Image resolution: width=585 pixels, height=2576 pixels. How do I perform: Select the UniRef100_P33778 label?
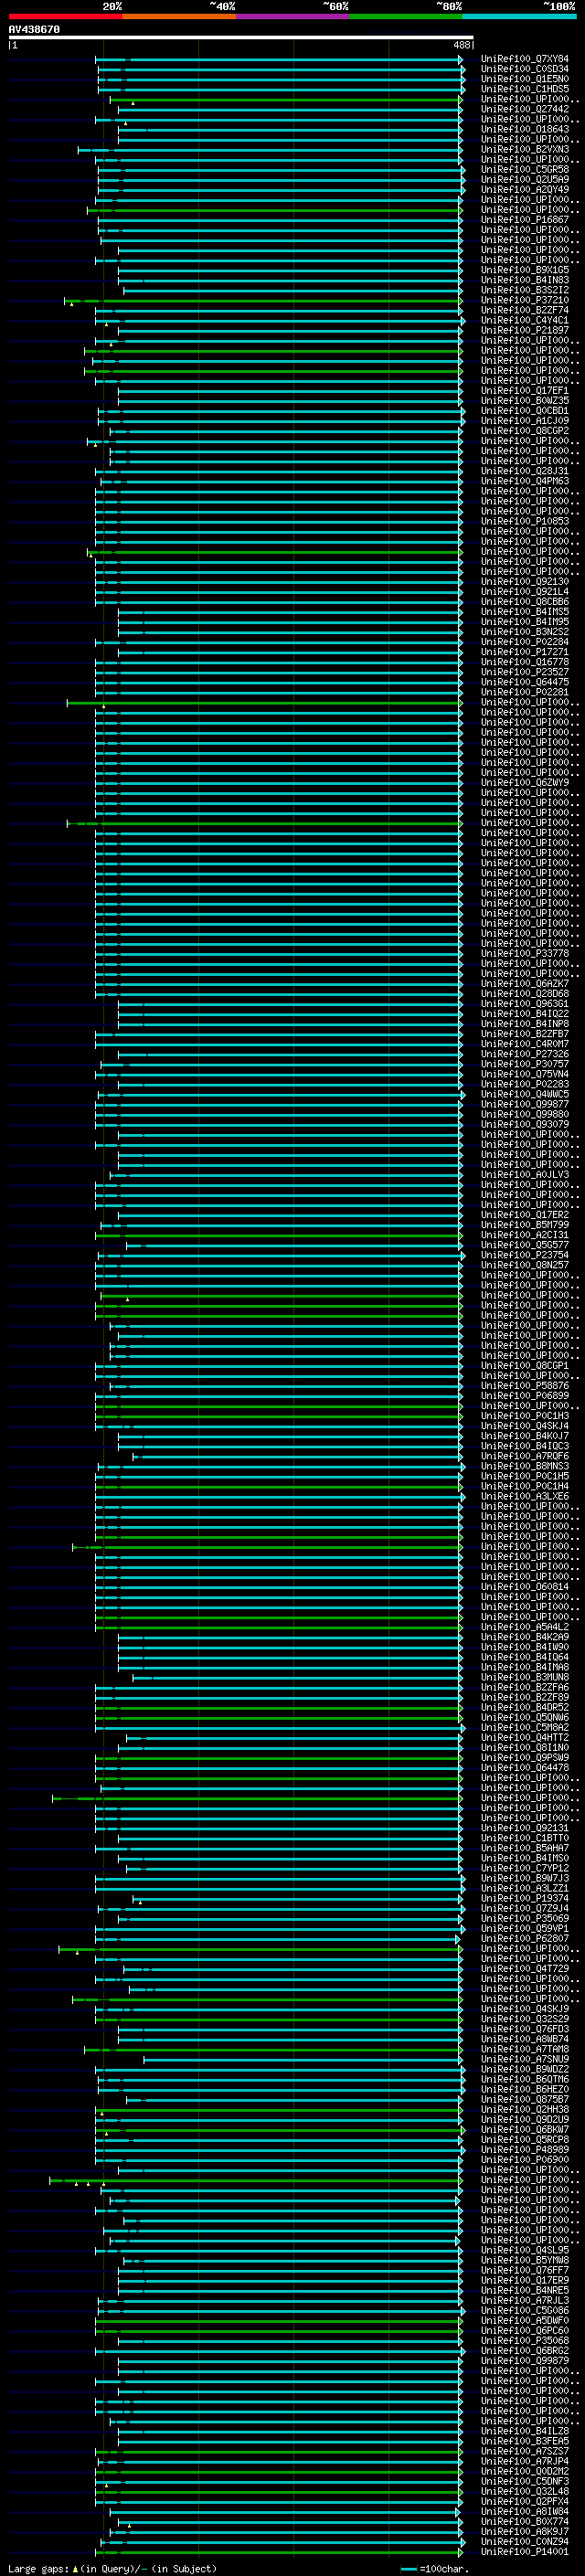coord(525,954)
